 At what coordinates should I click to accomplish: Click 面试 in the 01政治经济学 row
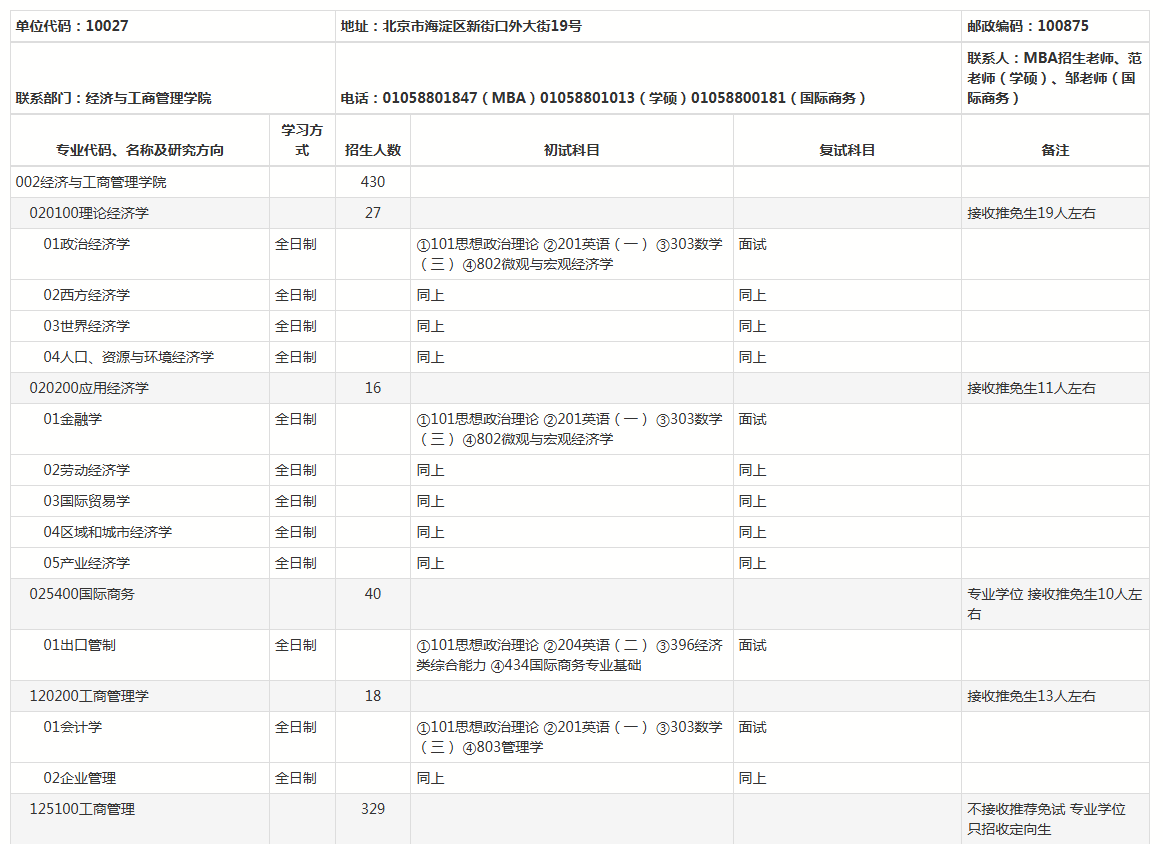coord(752,244)
